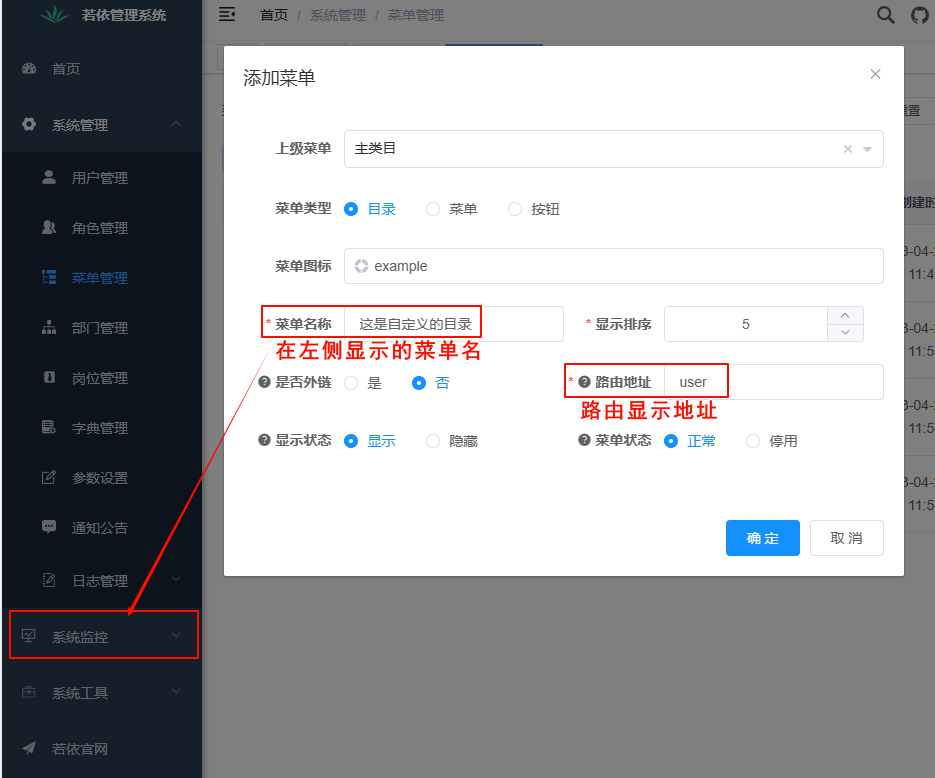Click the 系统管理 gear icon
This screenshot has height=778, width=935.
pyautogui.click(x=29, y=124)
